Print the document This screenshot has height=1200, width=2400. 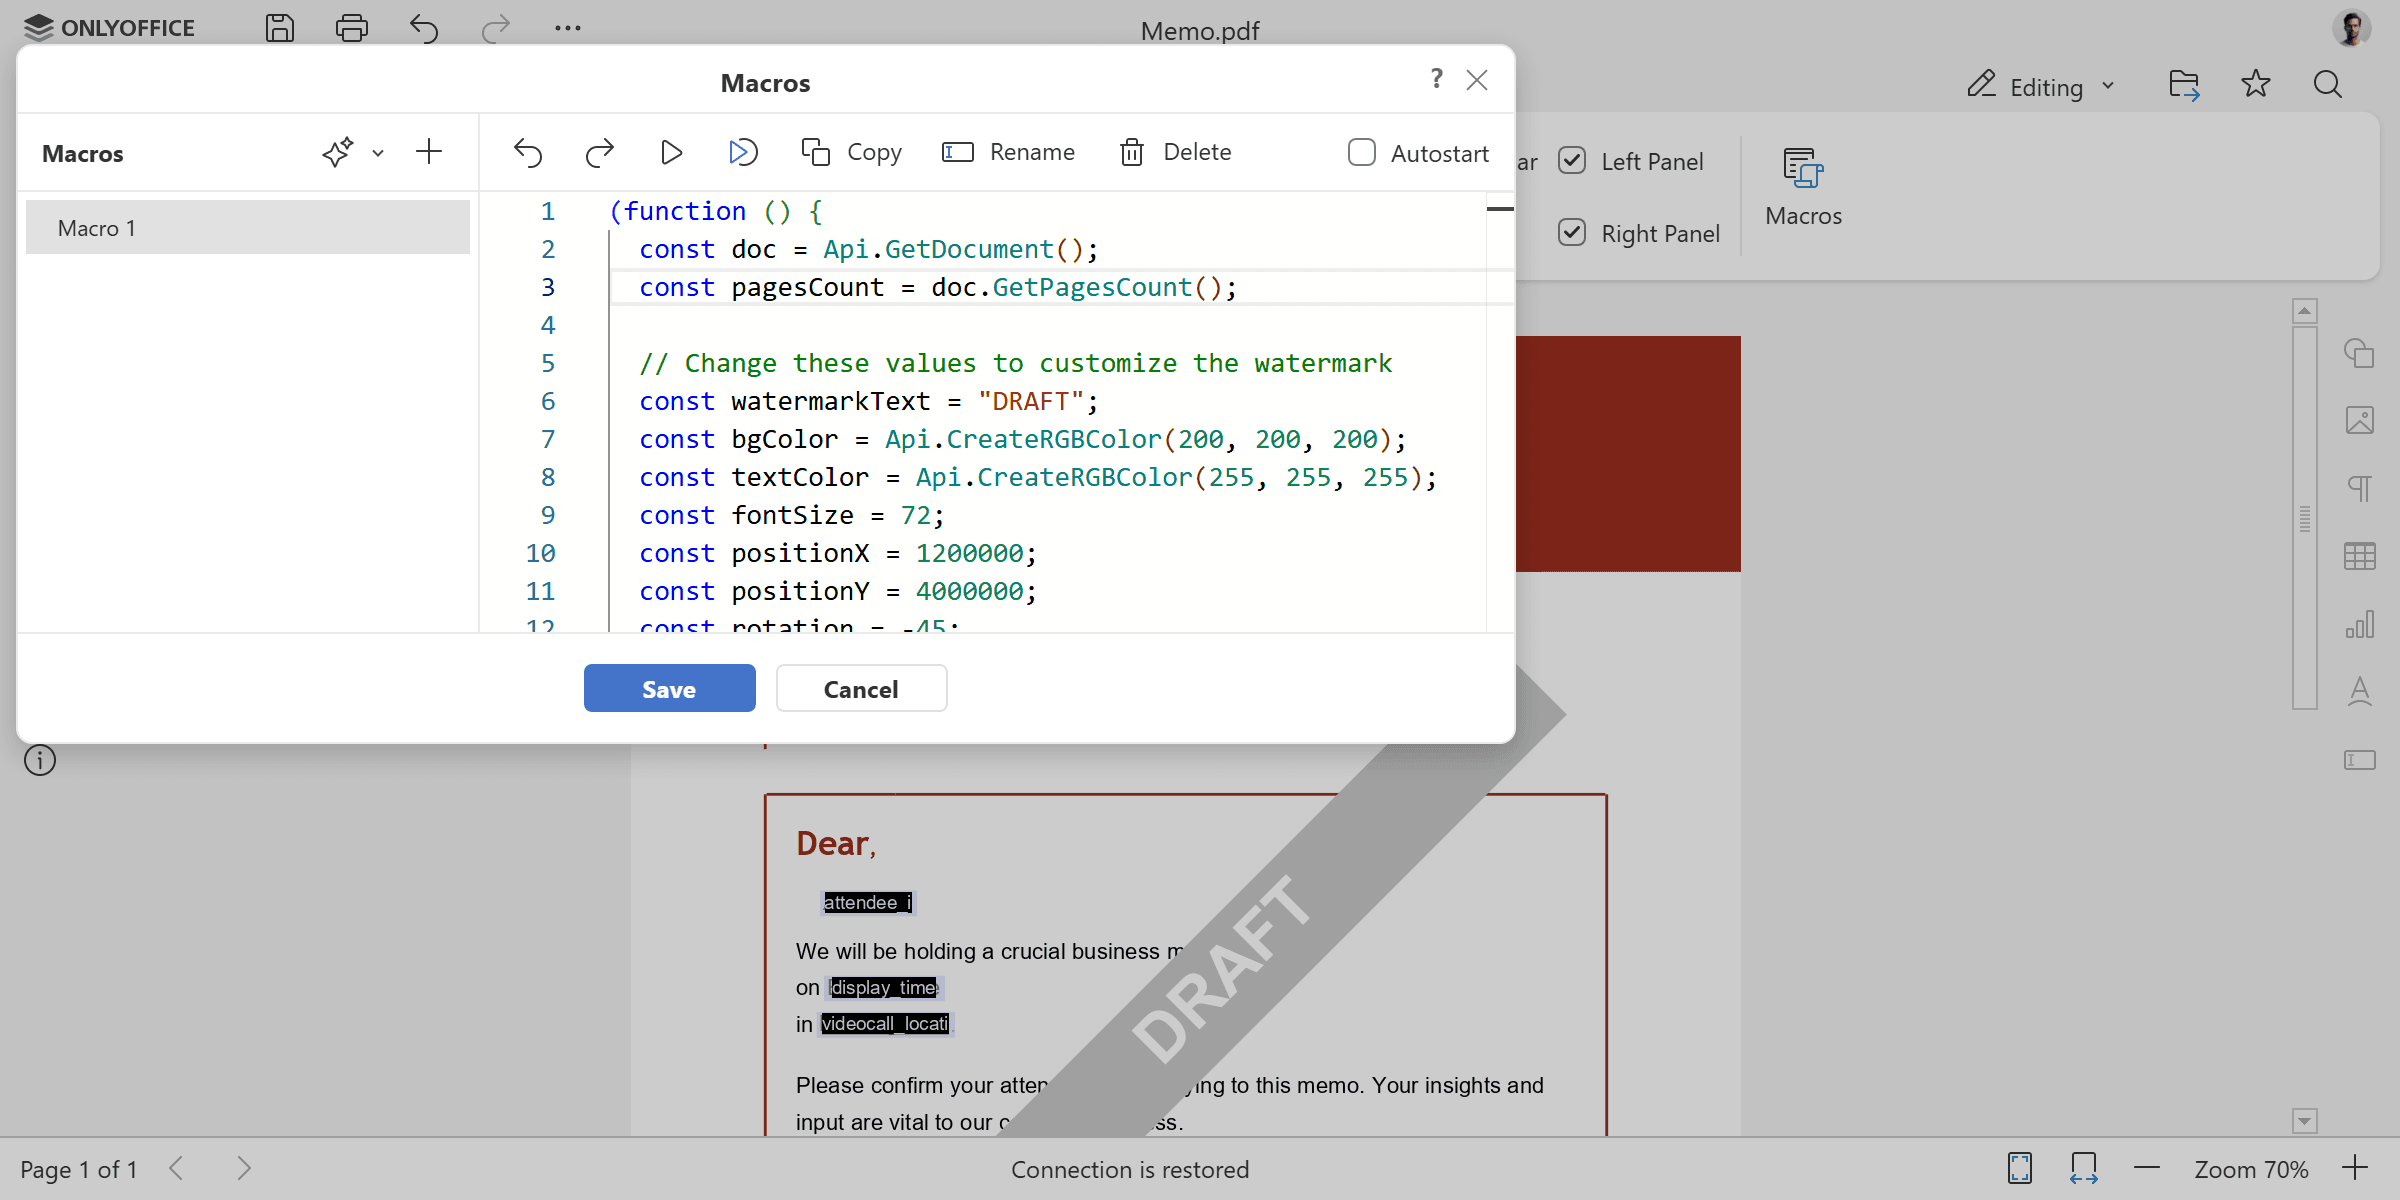tap(352, 28)
